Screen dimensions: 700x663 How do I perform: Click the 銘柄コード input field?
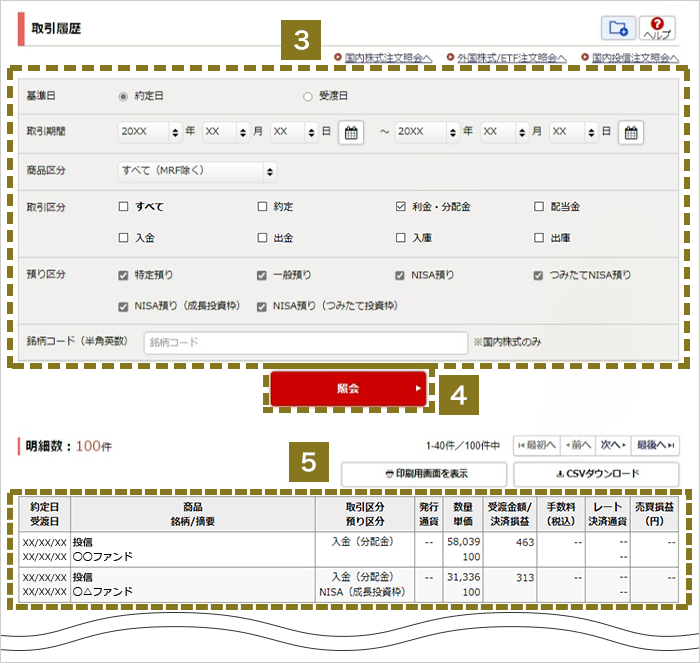305,342
